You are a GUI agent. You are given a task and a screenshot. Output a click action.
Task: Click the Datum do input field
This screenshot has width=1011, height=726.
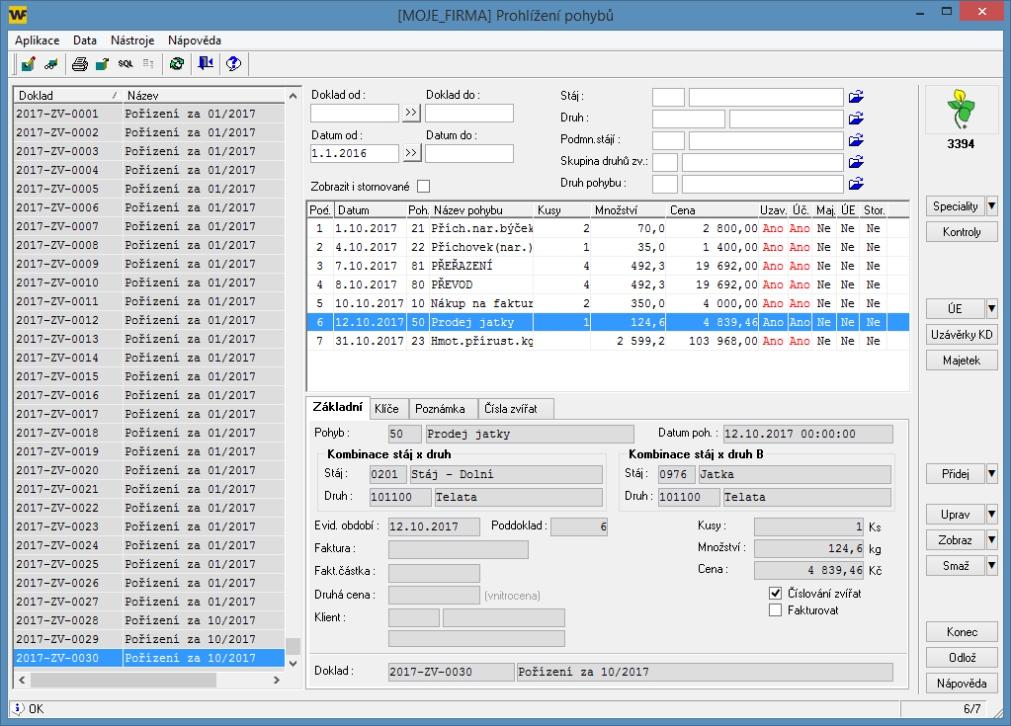point(469,153)
